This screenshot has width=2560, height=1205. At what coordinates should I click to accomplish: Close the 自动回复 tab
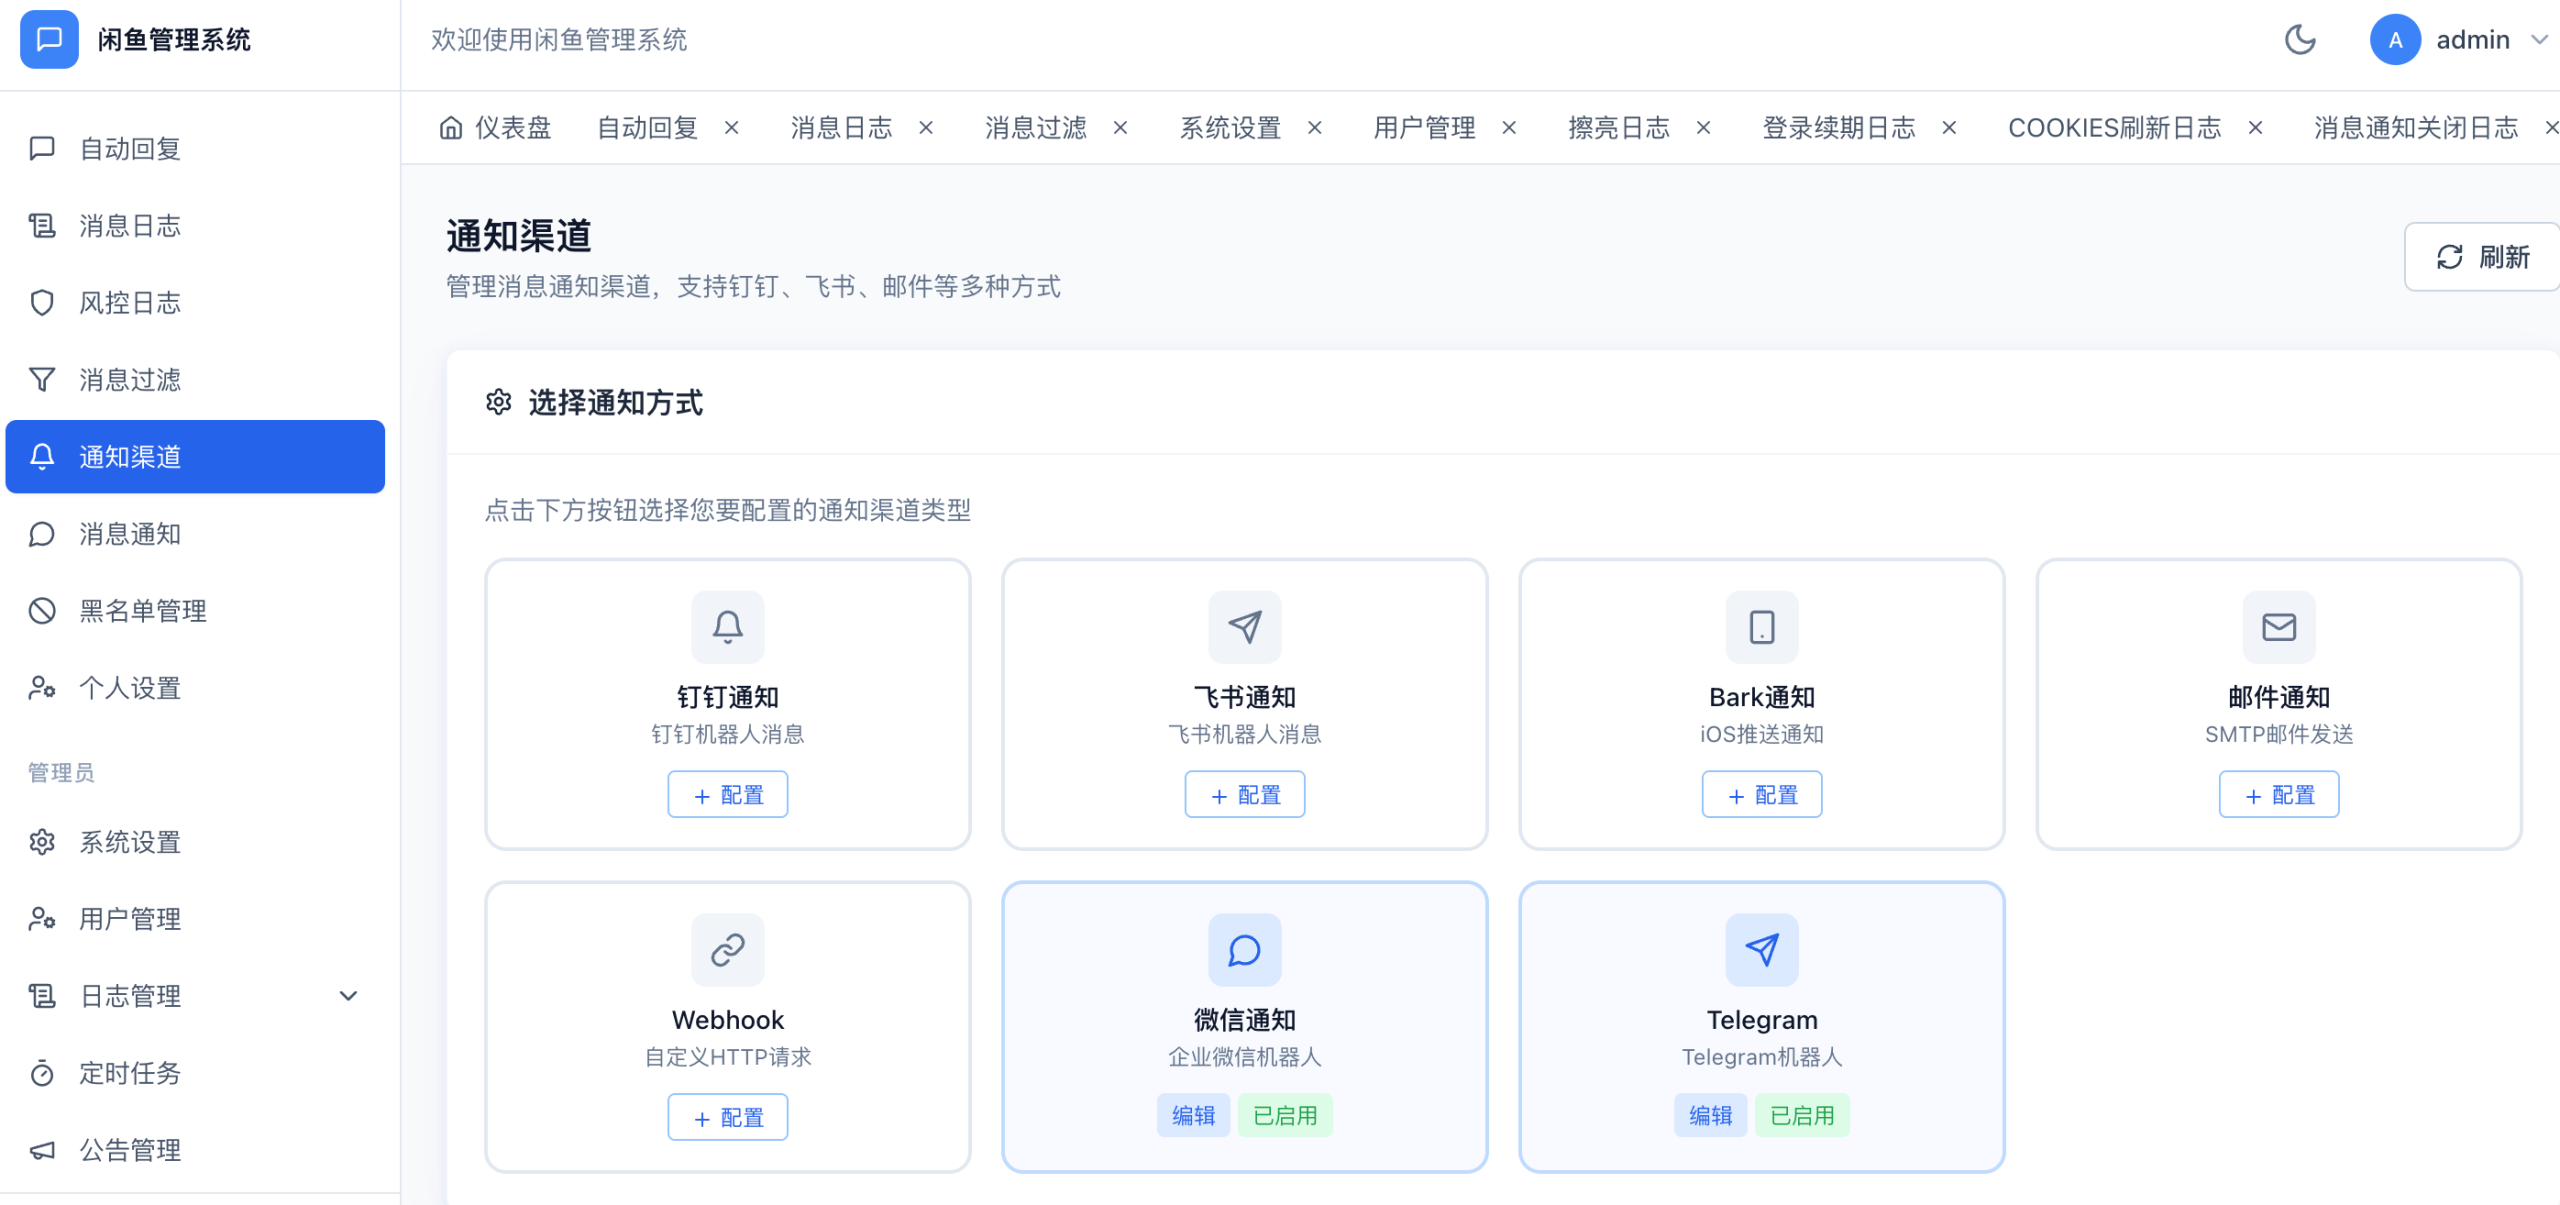point(732,128)
